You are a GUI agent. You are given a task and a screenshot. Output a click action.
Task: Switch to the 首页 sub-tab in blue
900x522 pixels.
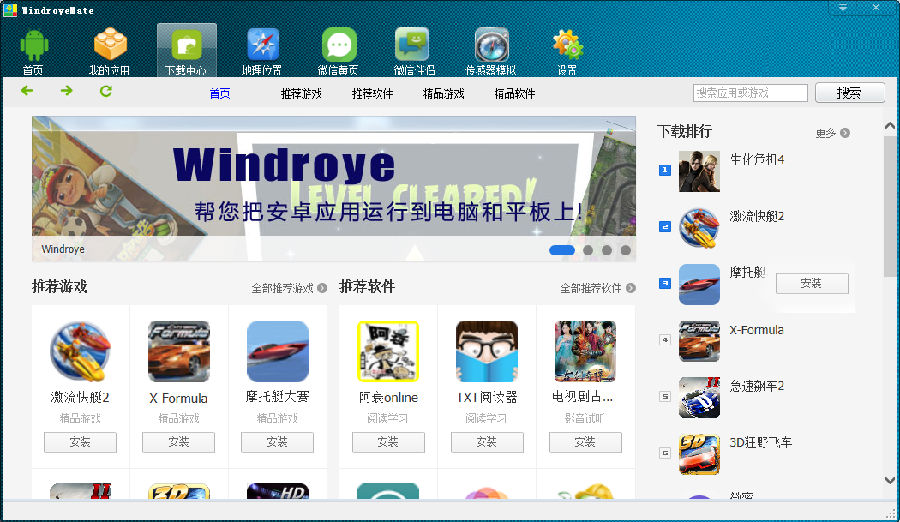coord(220,94)
